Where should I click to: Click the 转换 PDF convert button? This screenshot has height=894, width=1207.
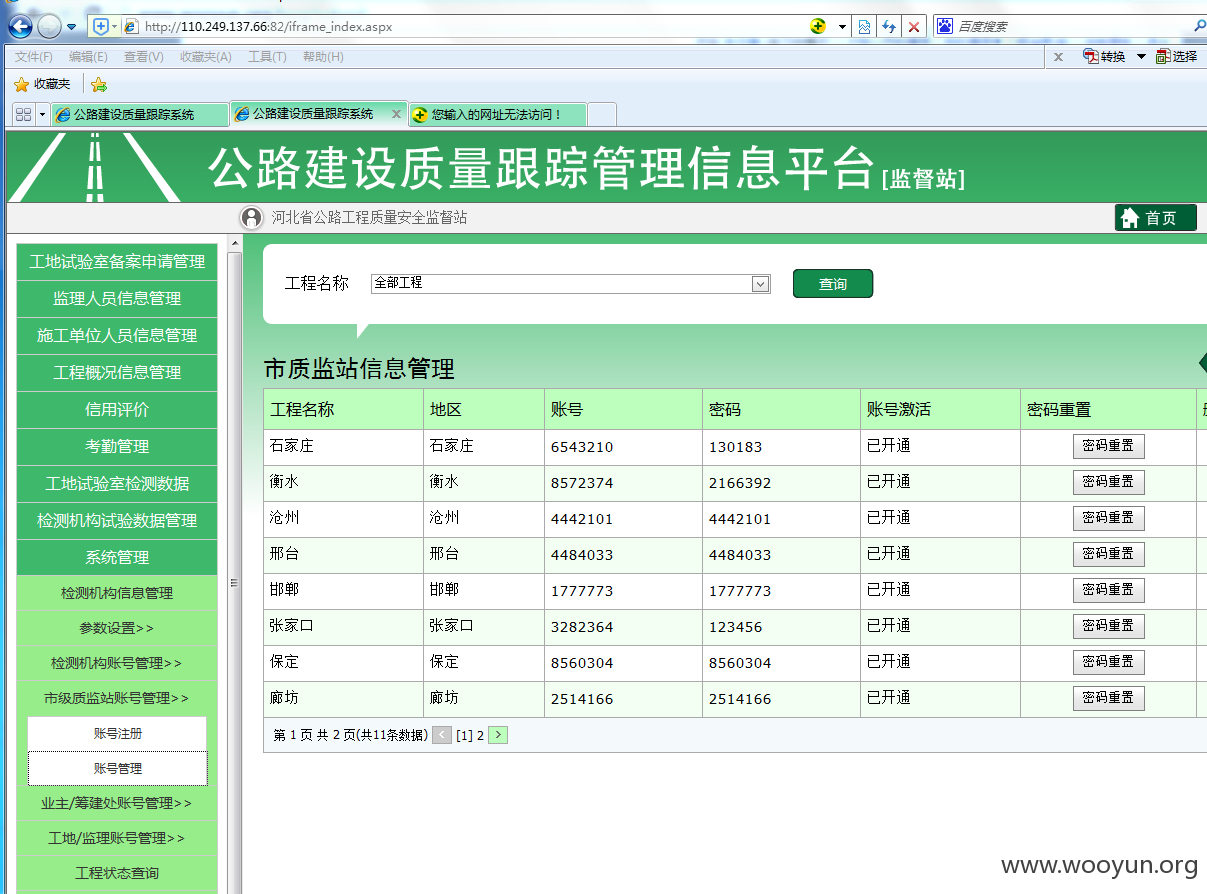[x=1104, y=57]
